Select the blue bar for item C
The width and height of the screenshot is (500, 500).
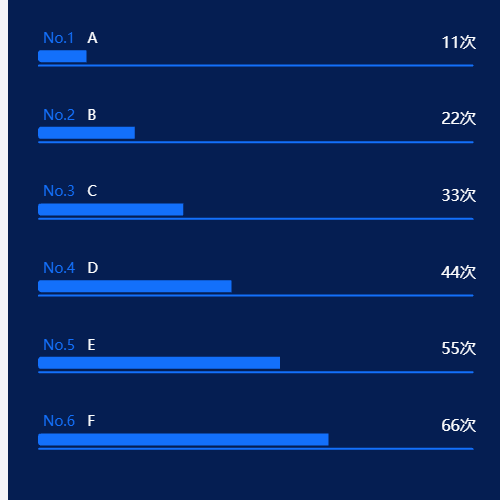click(111, 210)
